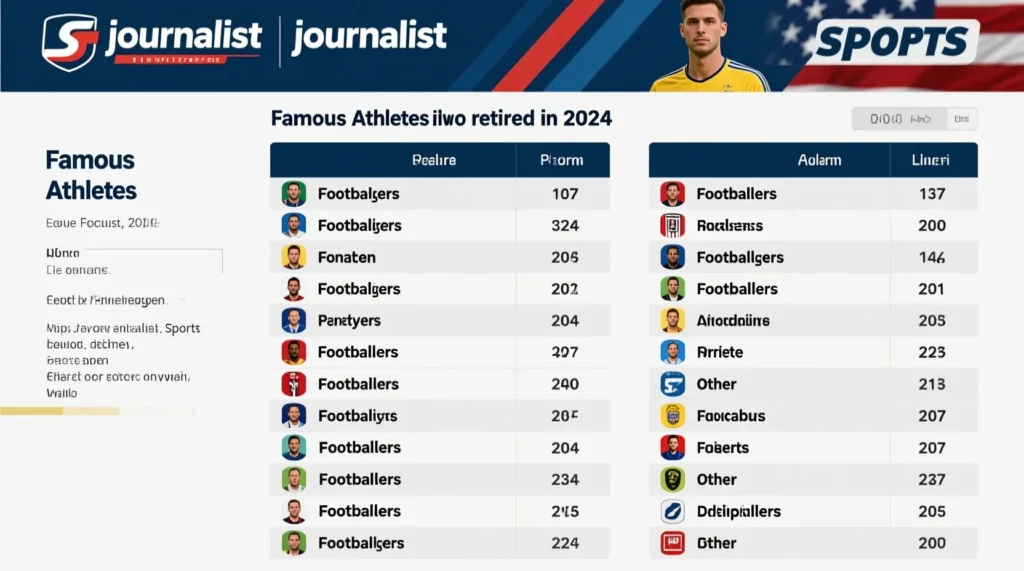Click the dark crest icon in the Other 237 row

(672, 479)
